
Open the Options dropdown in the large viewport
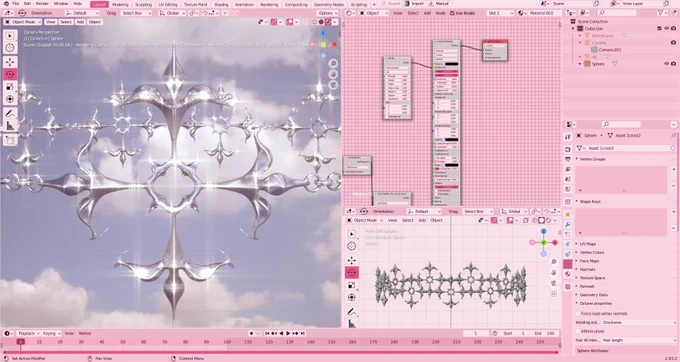click(327, 13)
